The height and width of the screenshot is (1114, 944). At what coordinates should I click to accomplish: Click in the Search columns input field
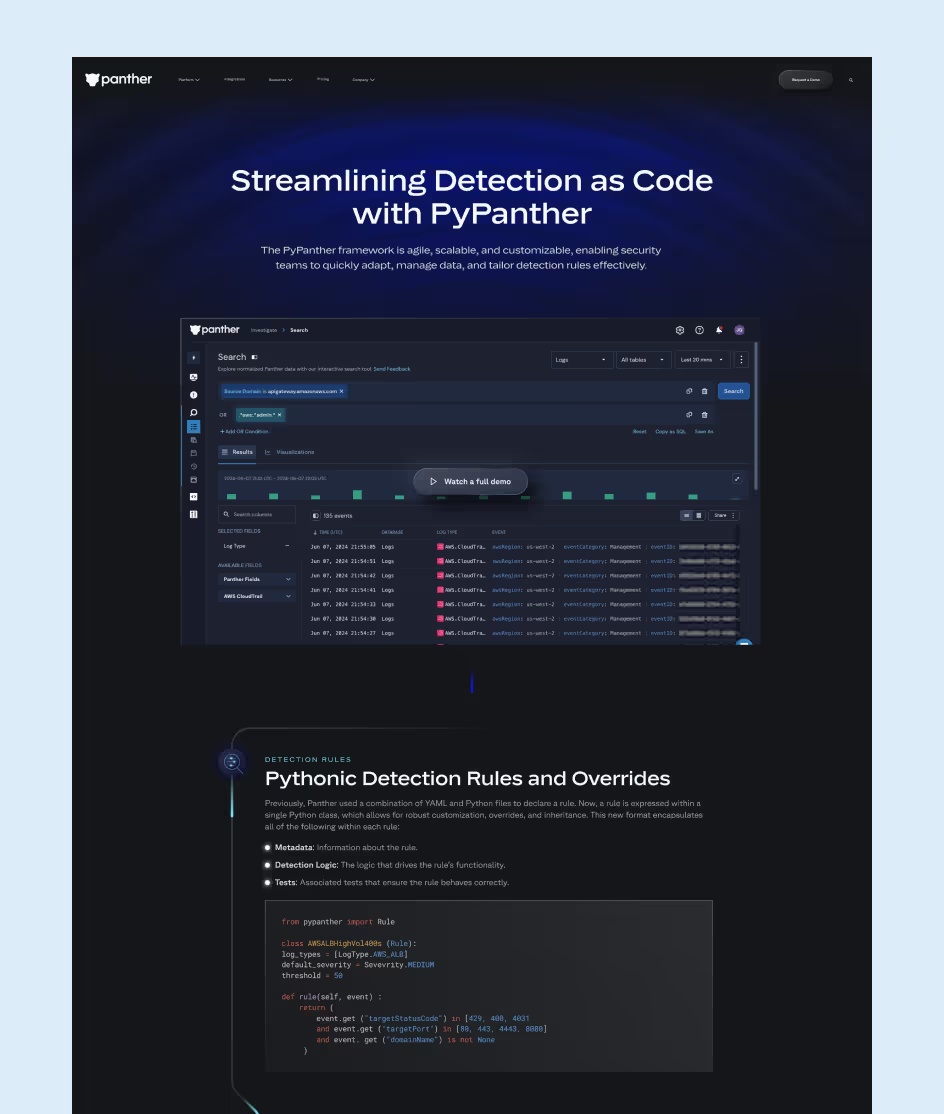(x=256, y=514)
